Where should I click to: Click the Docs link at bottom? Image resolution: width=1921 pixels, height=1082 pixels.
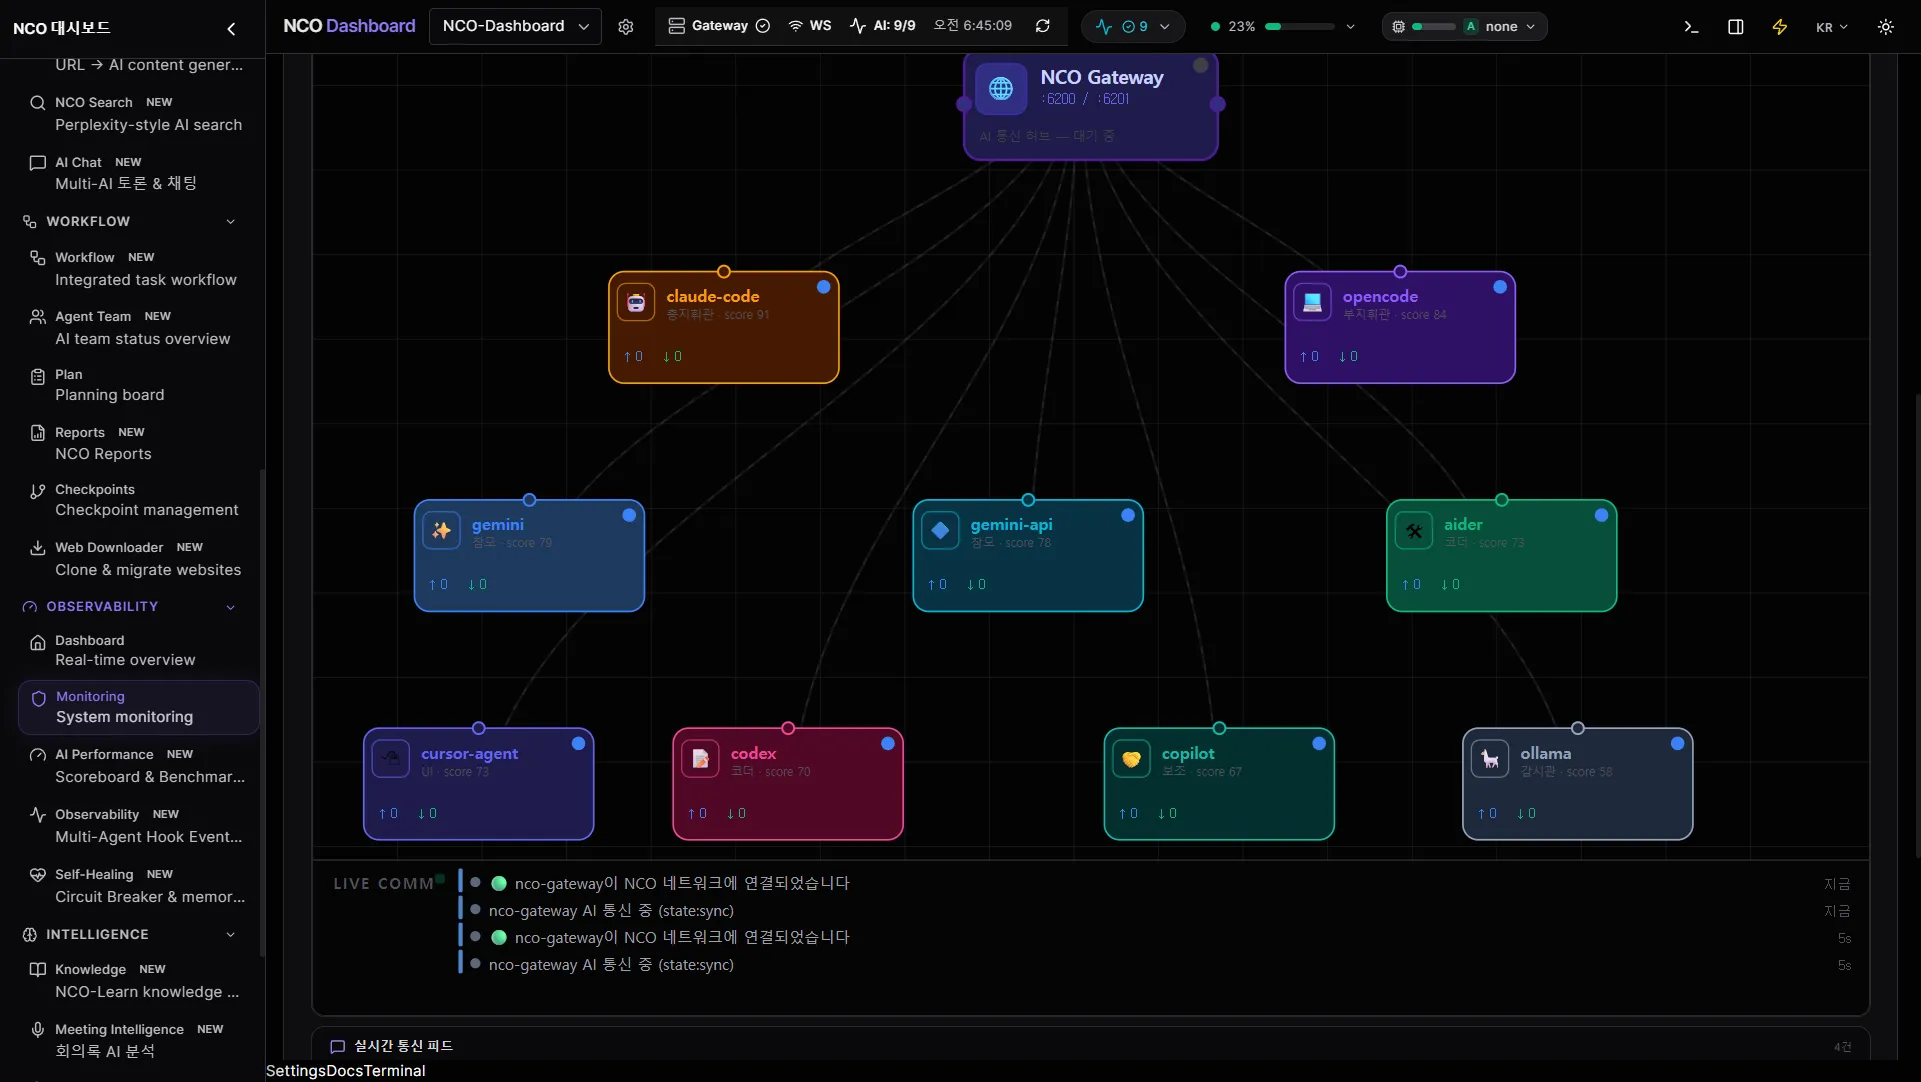pyautogui.click(x=345, y=1071)
